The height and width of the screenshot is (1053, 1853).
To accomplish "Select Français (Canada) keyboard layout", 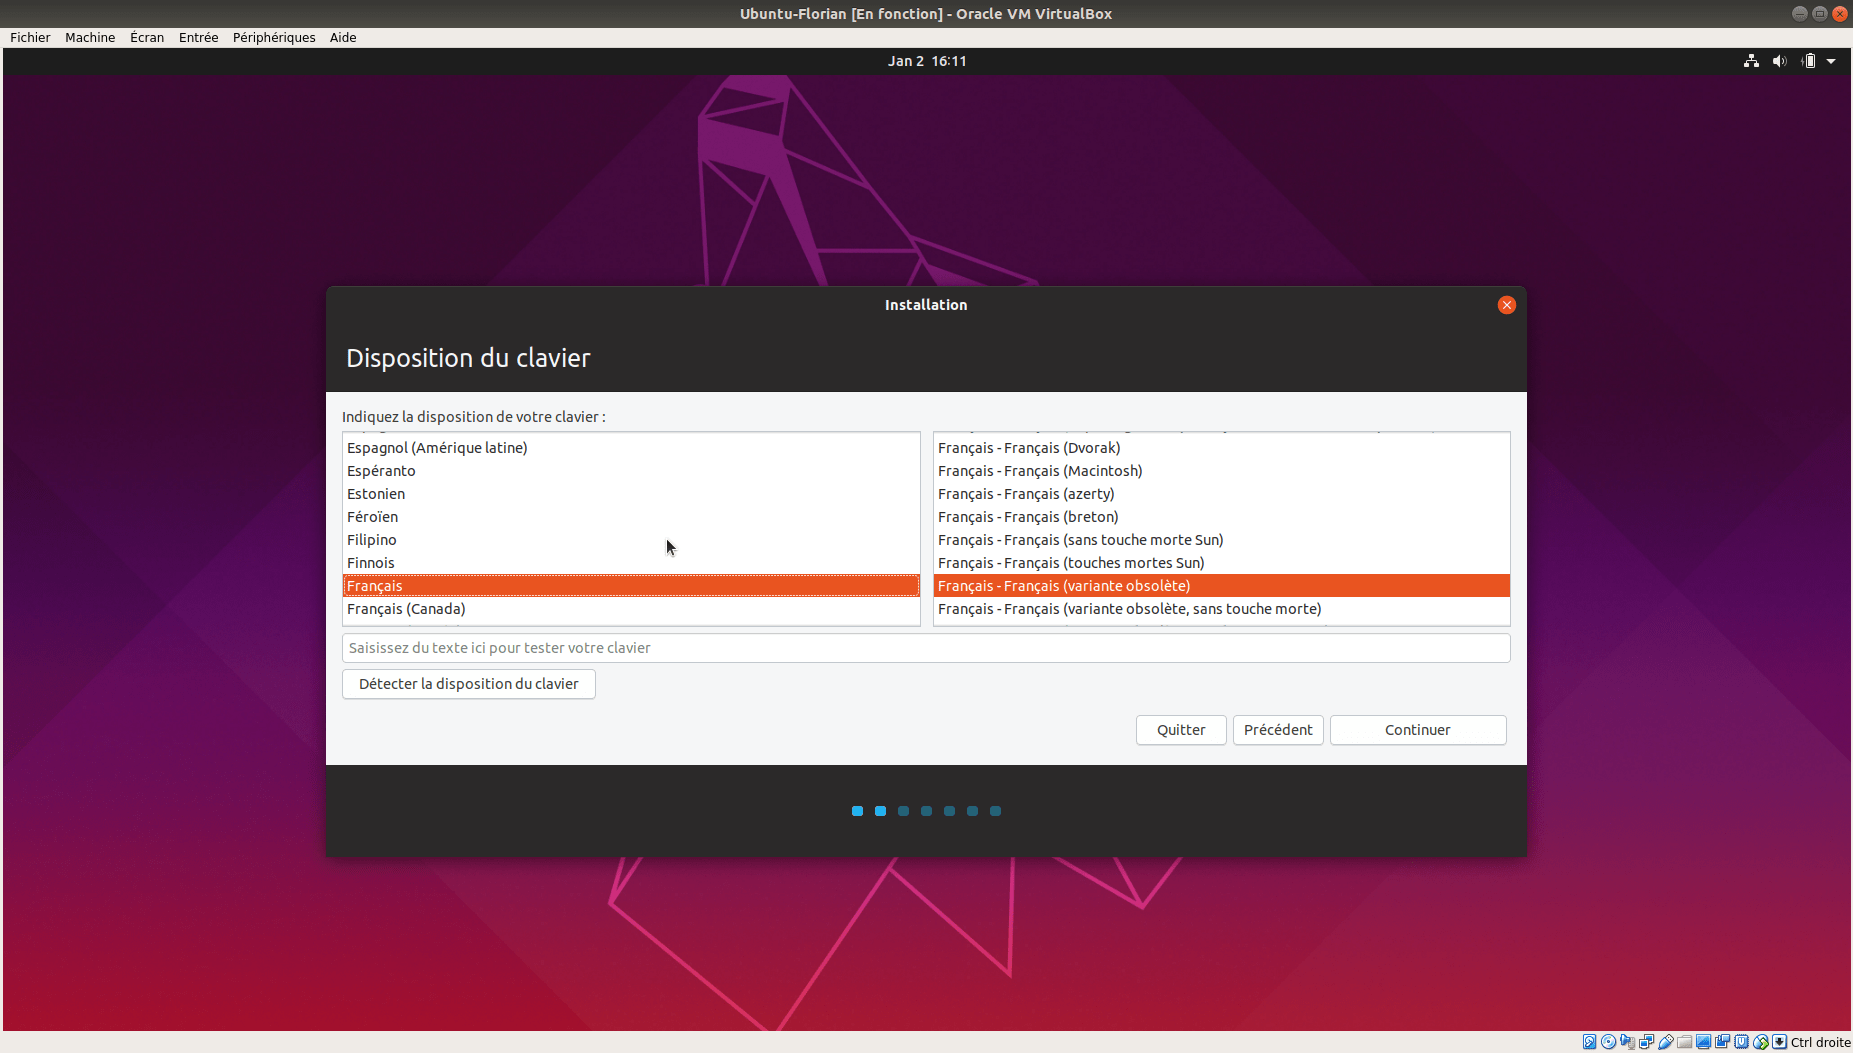I will coord(406,609).
